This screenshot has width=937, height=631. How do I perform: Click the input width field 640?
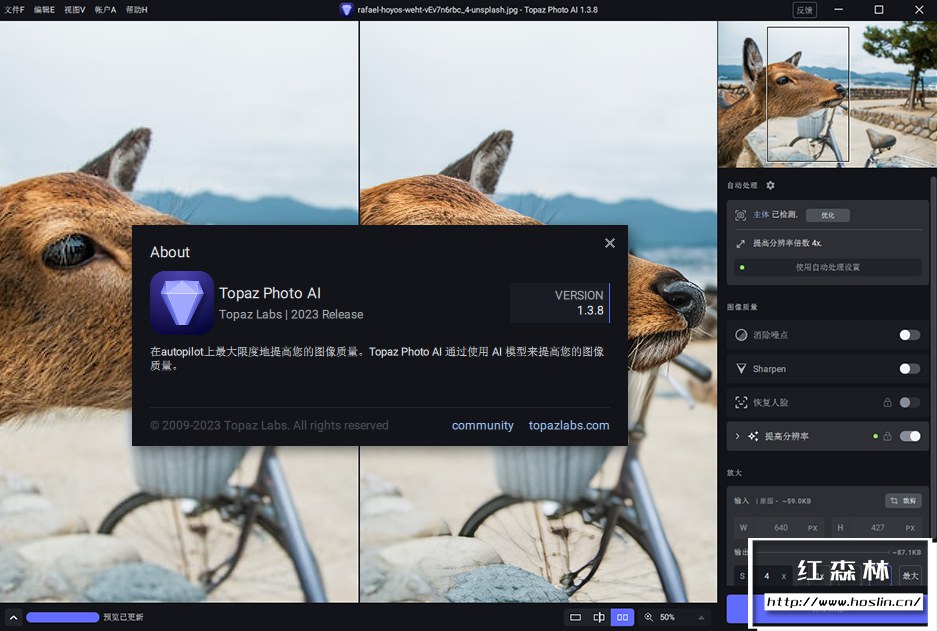tap(780, 528)
